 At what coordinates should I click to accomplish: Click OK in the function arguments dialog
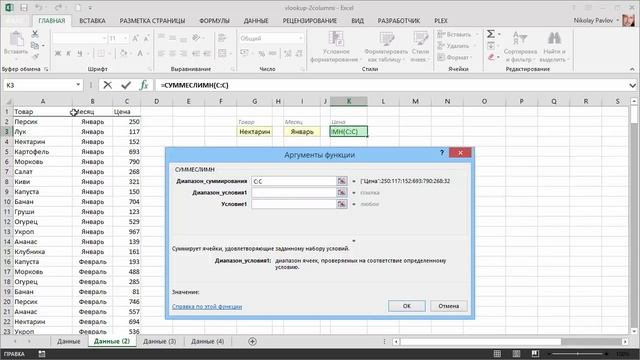407,306
